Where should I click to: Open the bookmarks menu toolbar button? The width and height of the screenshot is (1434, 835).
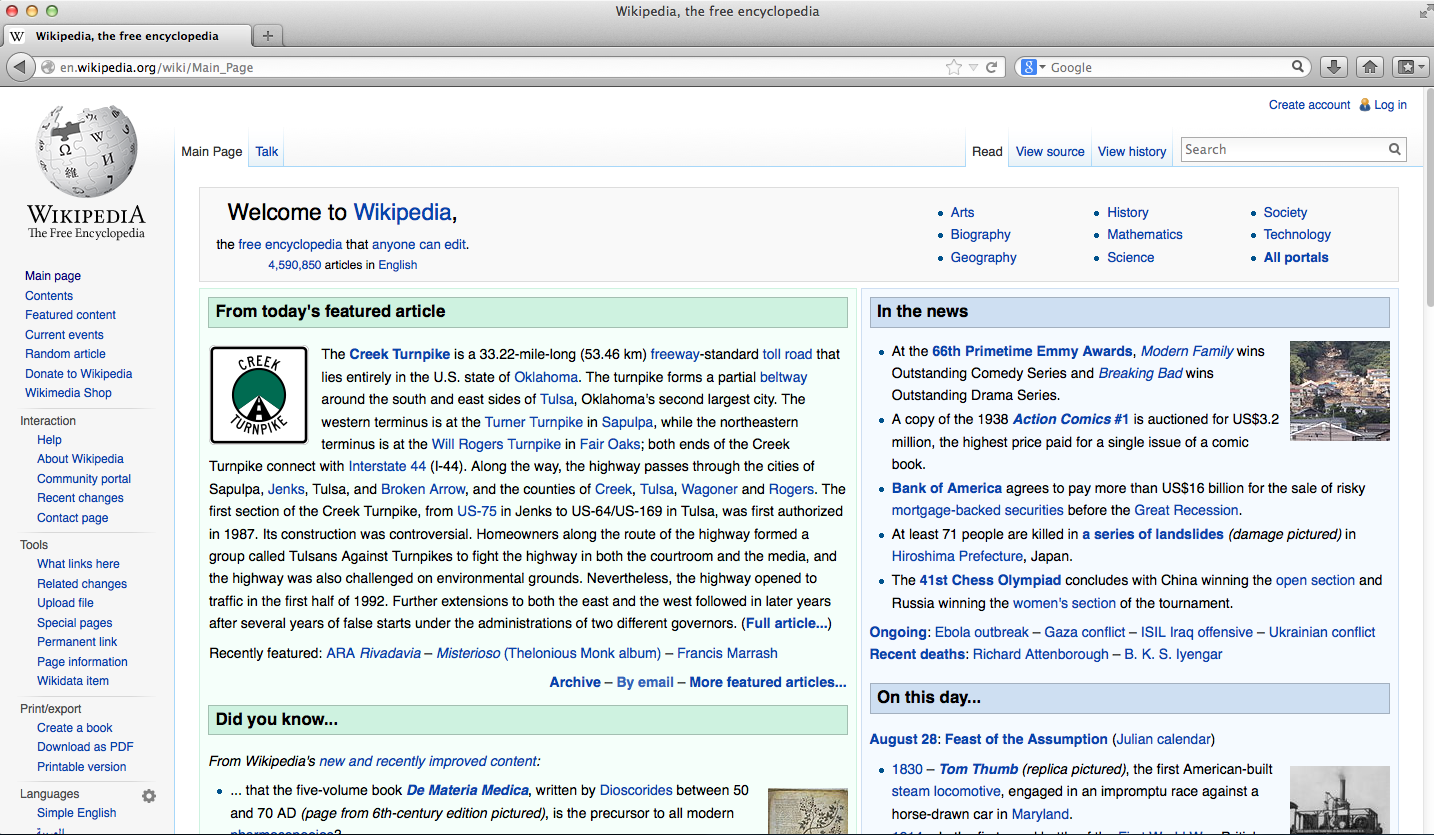tap(1410, 67)
